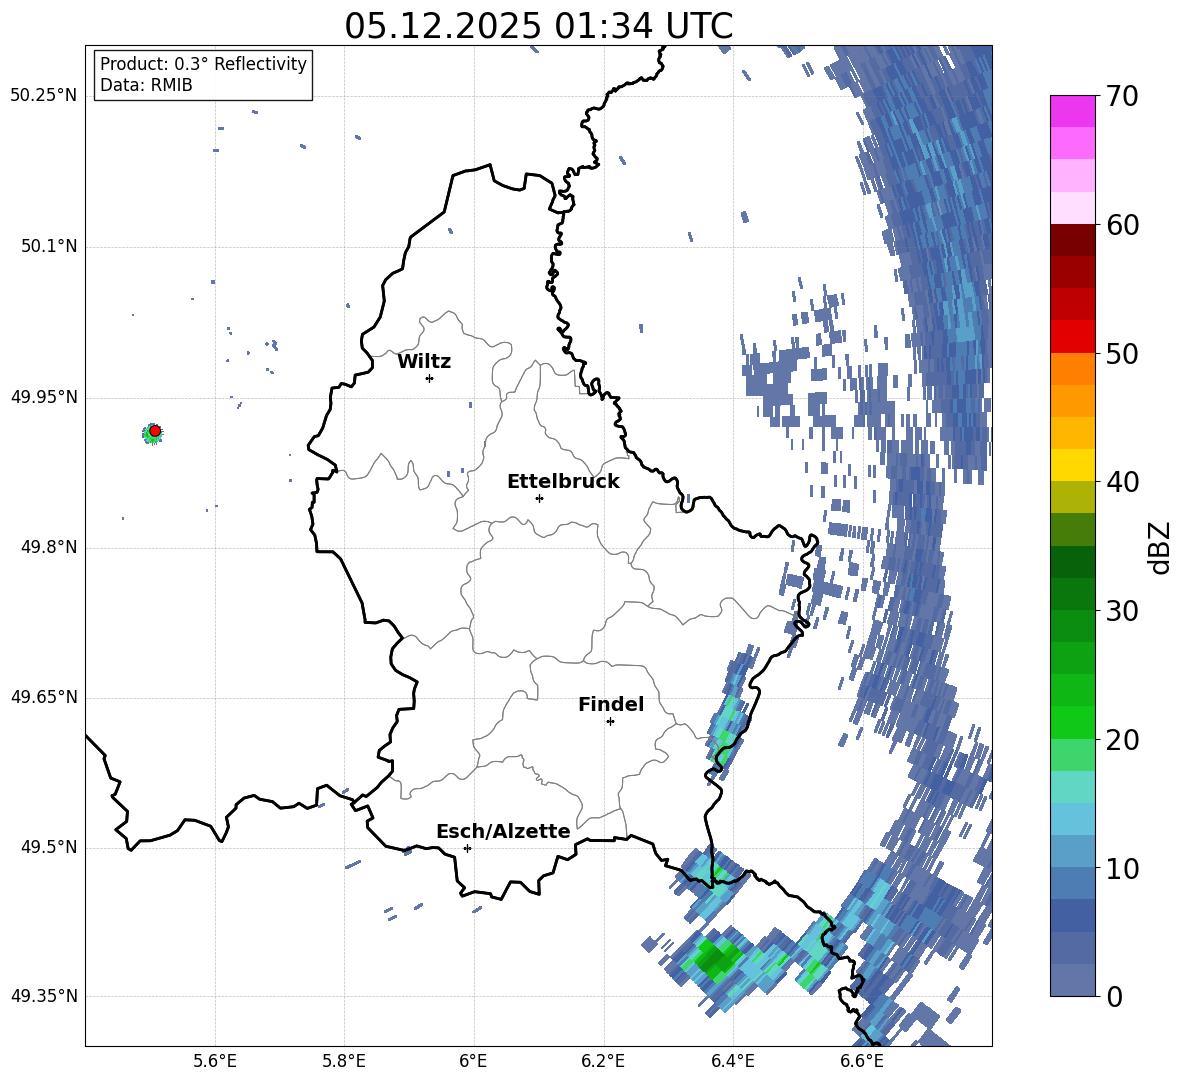Viewport: 1184px width, 1081px height.
Task: Click the yellow colorbar swatch at 40
Action: click(1072, 465)
